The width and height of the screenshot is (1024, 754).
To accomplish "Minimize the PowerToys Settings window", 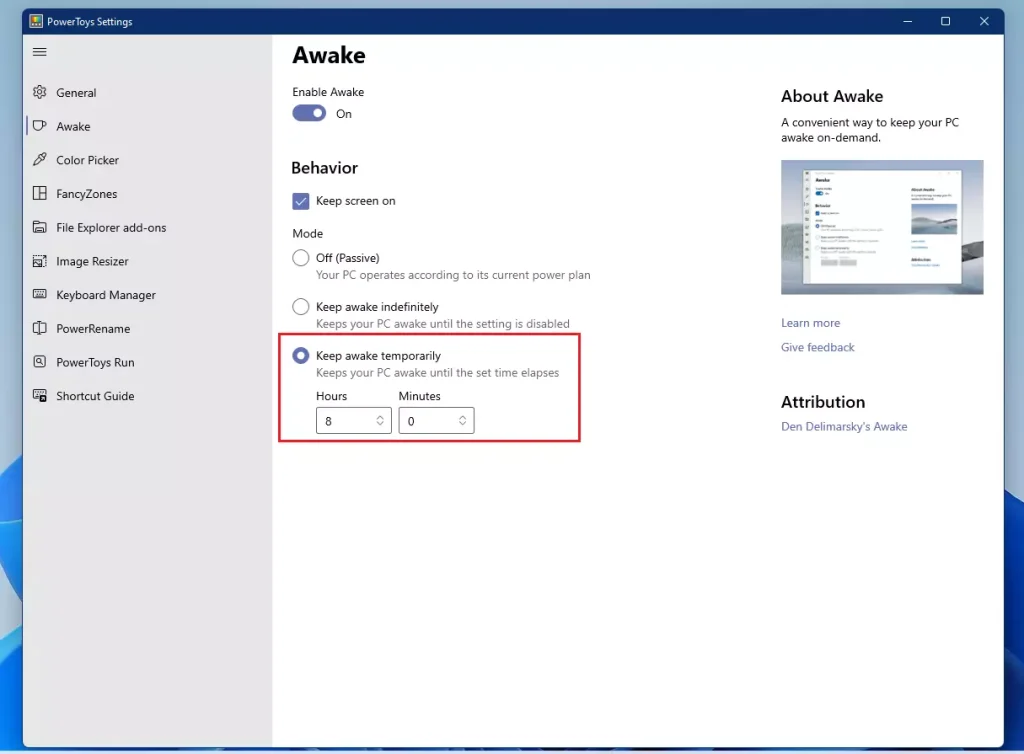I will (x=908, y=22).
